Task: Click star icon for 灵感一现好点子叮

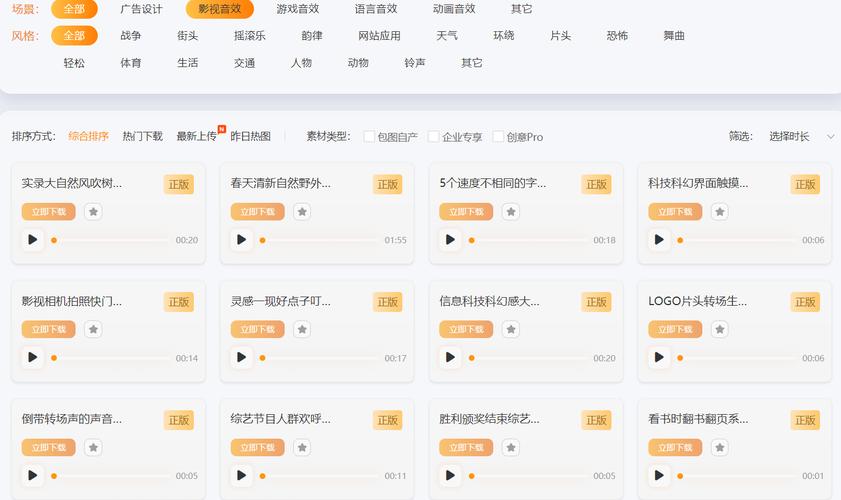Action: tap(302, 329)
